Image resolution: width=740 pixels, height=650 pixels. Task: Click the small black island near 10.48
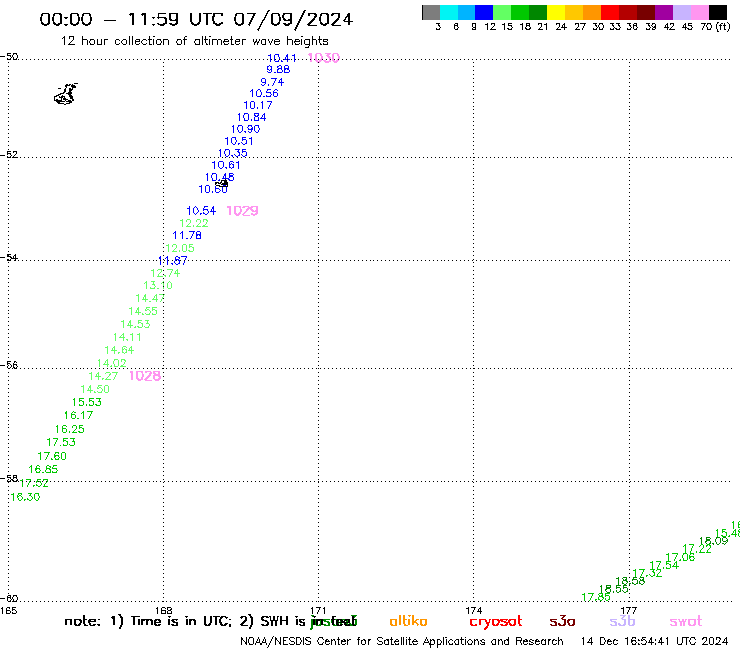coord(222,183)
